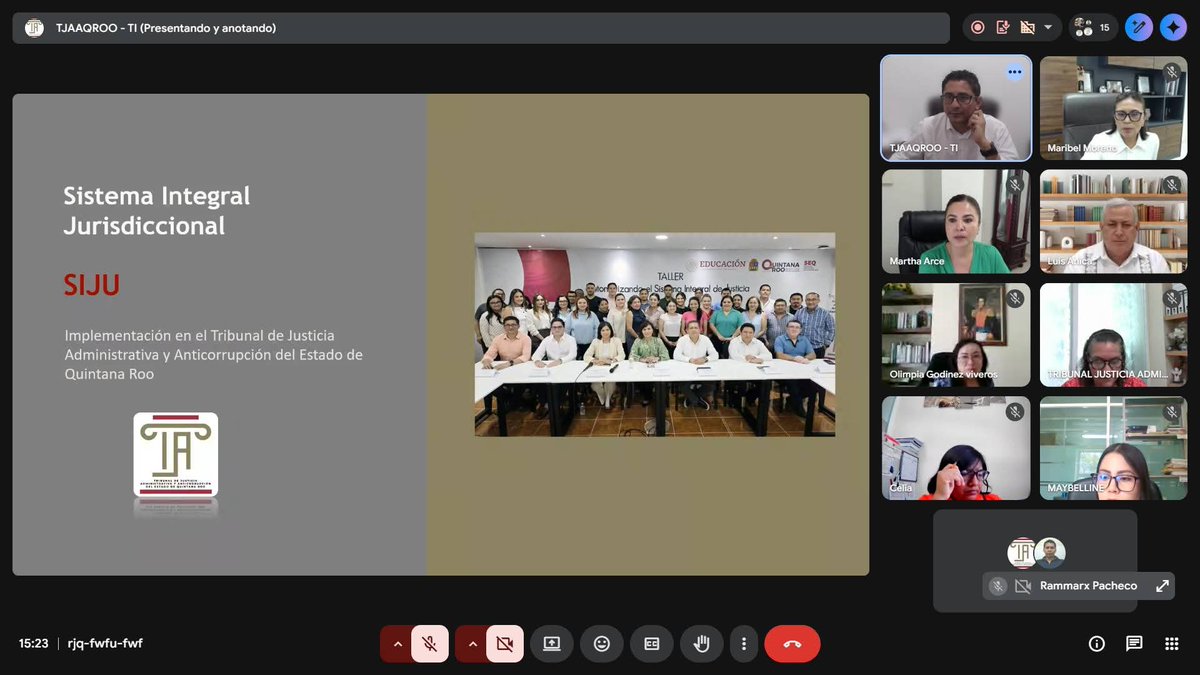Click muted mic icon on Martha Arce tile
Viewport: 1200px width, 675px height.
1015,185
